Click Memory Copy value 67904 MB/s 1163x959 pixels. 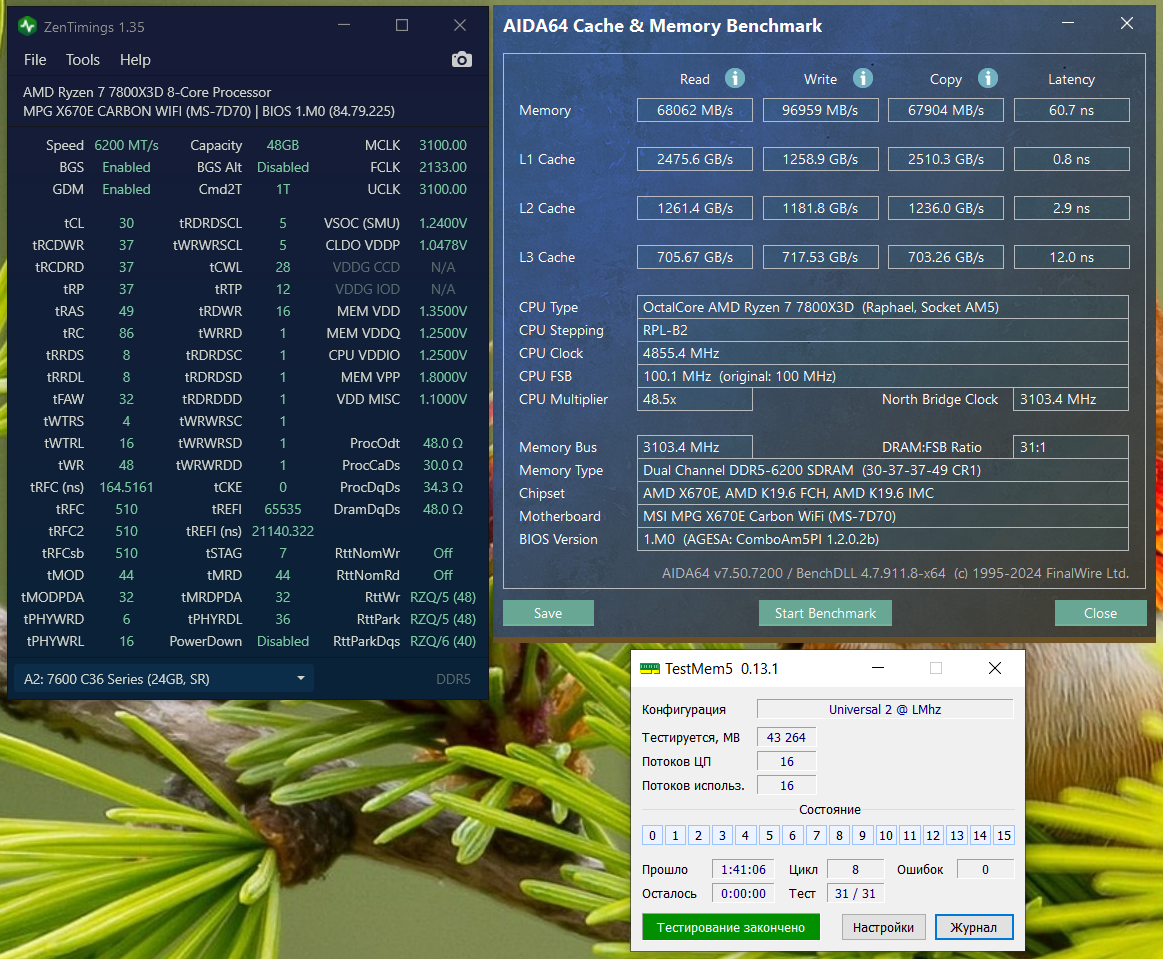tap(946, 110)
